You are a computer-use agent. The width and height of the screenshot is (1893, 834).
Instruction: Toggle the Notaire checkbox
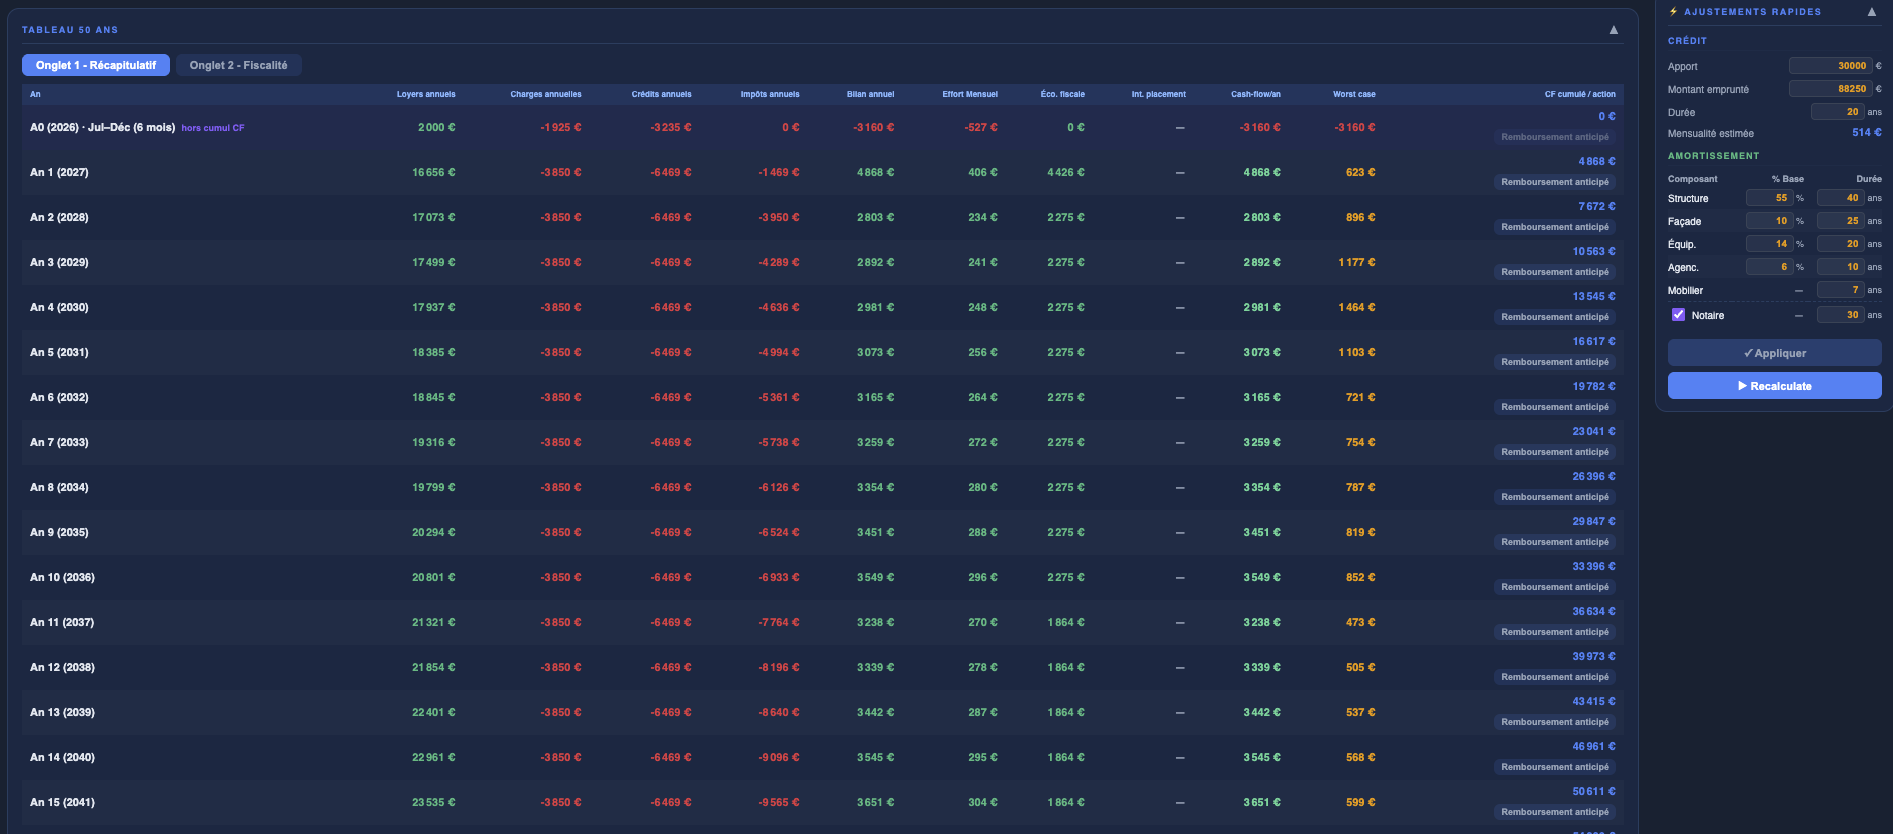pos(1678,315)
